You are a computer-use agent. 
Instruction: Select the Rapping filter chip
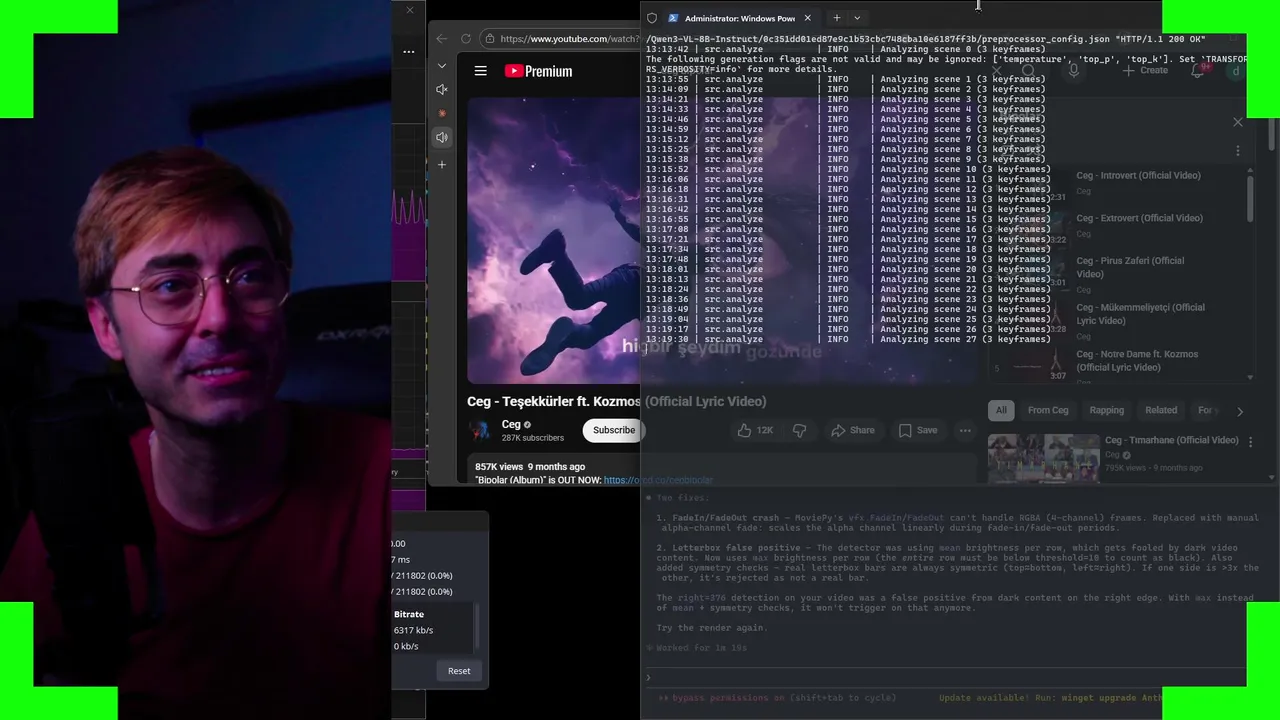1107,410
